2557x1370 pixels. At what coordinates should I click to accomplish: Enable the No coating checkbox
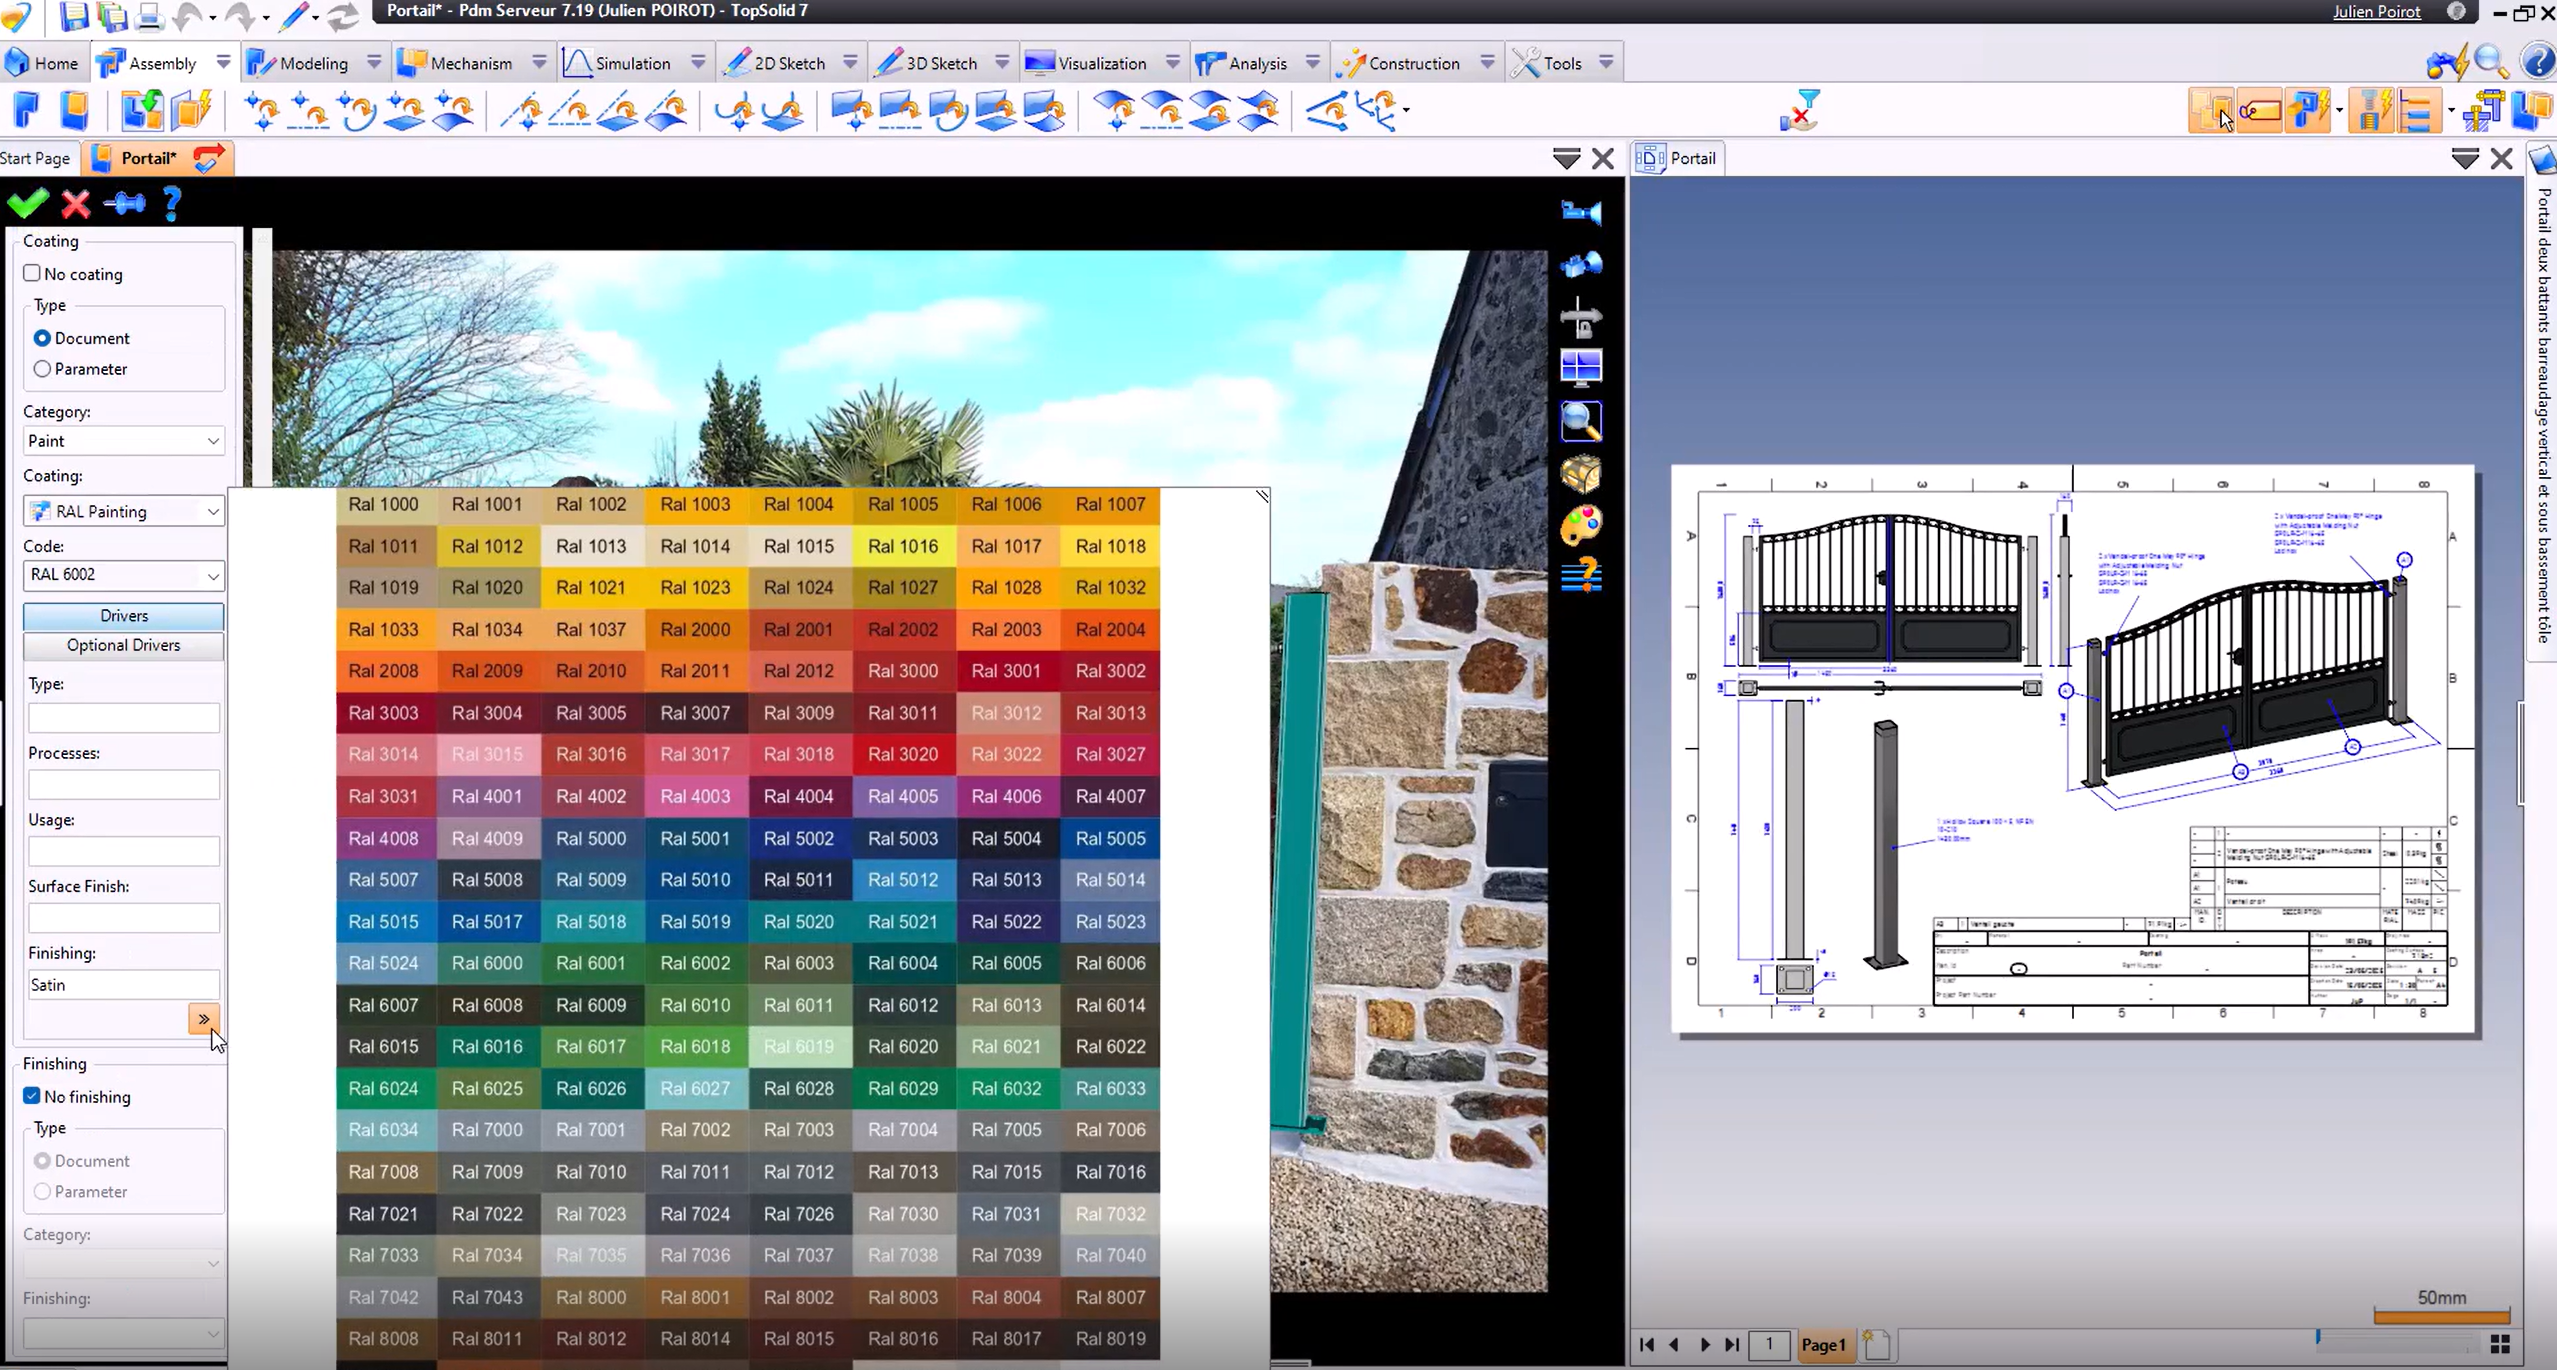point(32,273)
